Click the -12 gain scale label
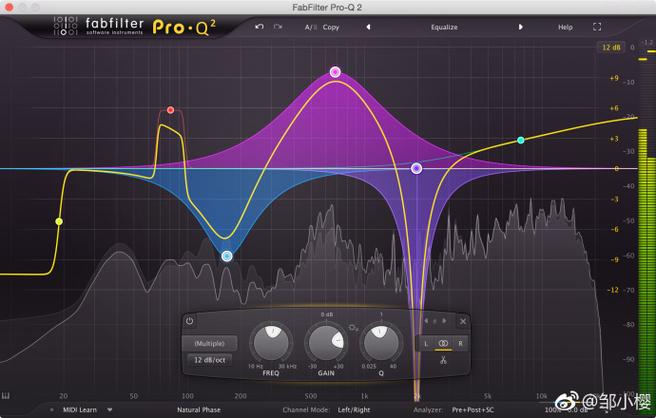656x418 pixels. tap(613, 290)
